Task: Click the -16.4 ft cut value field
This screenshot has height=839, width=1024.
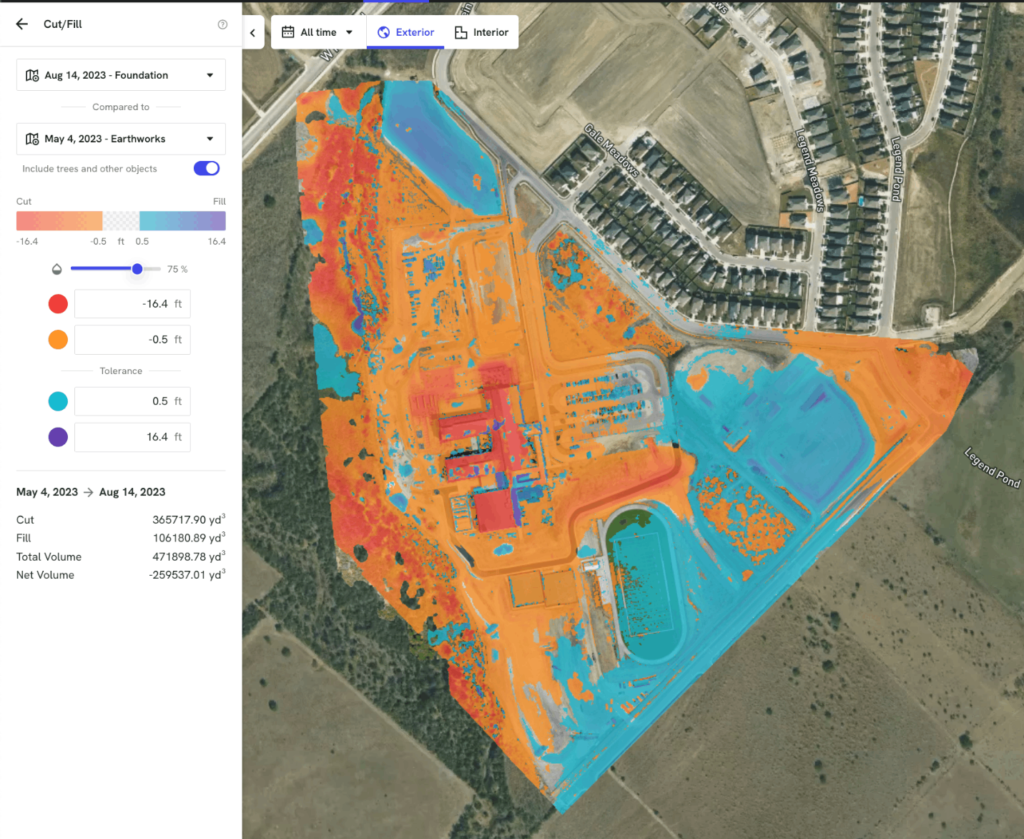Action: tap(132, 304)
